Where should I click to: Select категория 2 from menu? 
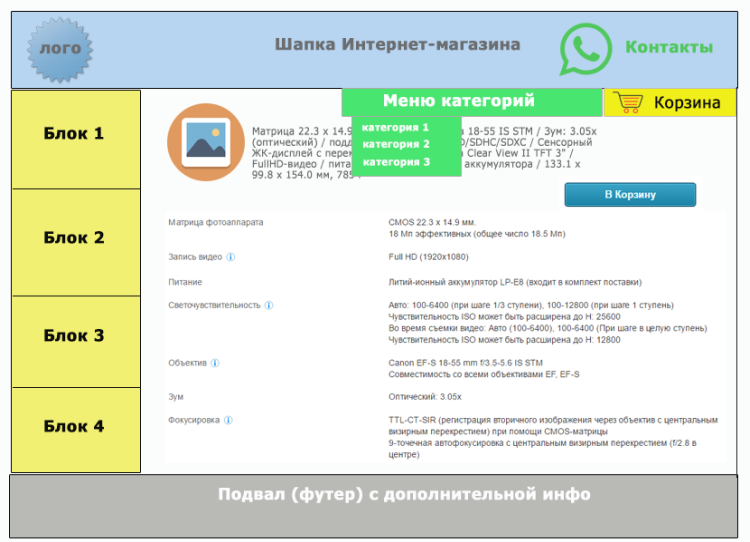[396, 144]
